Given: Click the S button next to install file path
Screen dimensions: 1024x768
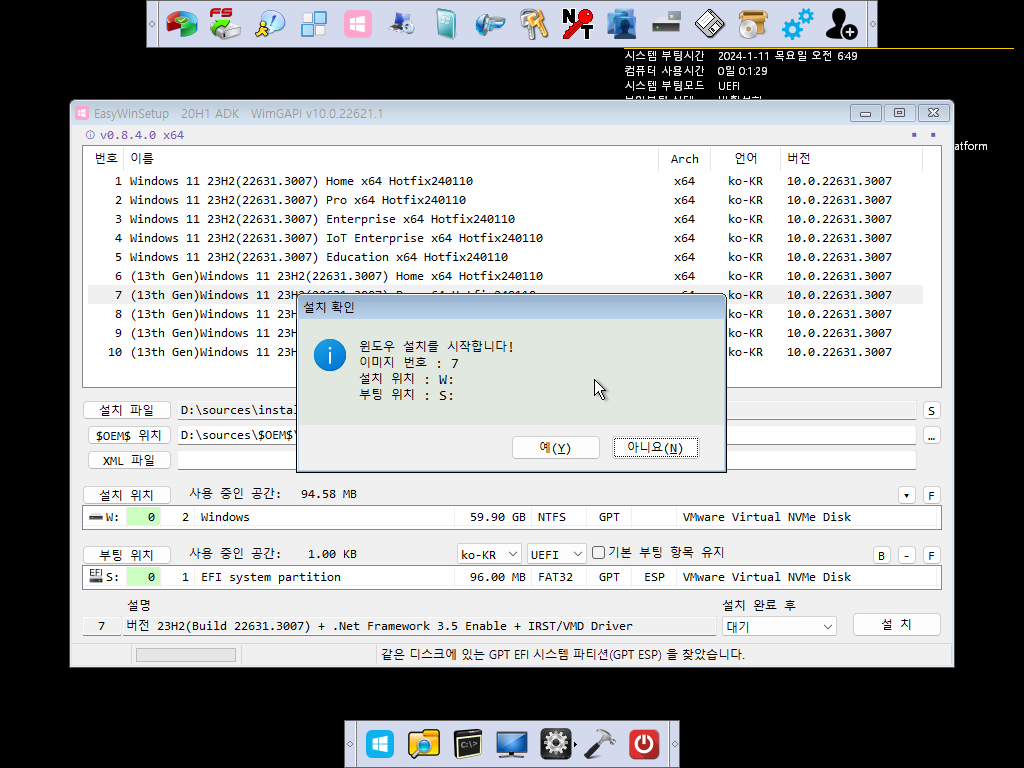Looking at the screenshot, I should tap(931, 411).
